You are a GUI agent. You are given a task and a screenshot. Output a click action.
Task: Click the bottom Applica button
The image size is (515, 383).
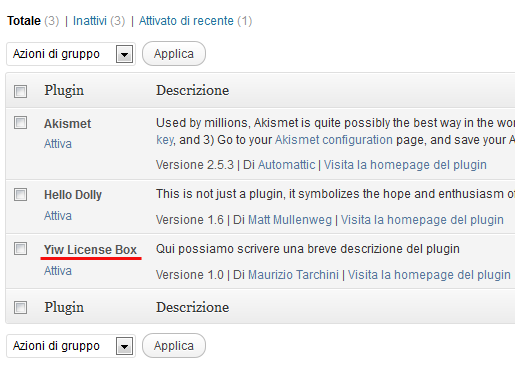[x=174, y=346]
